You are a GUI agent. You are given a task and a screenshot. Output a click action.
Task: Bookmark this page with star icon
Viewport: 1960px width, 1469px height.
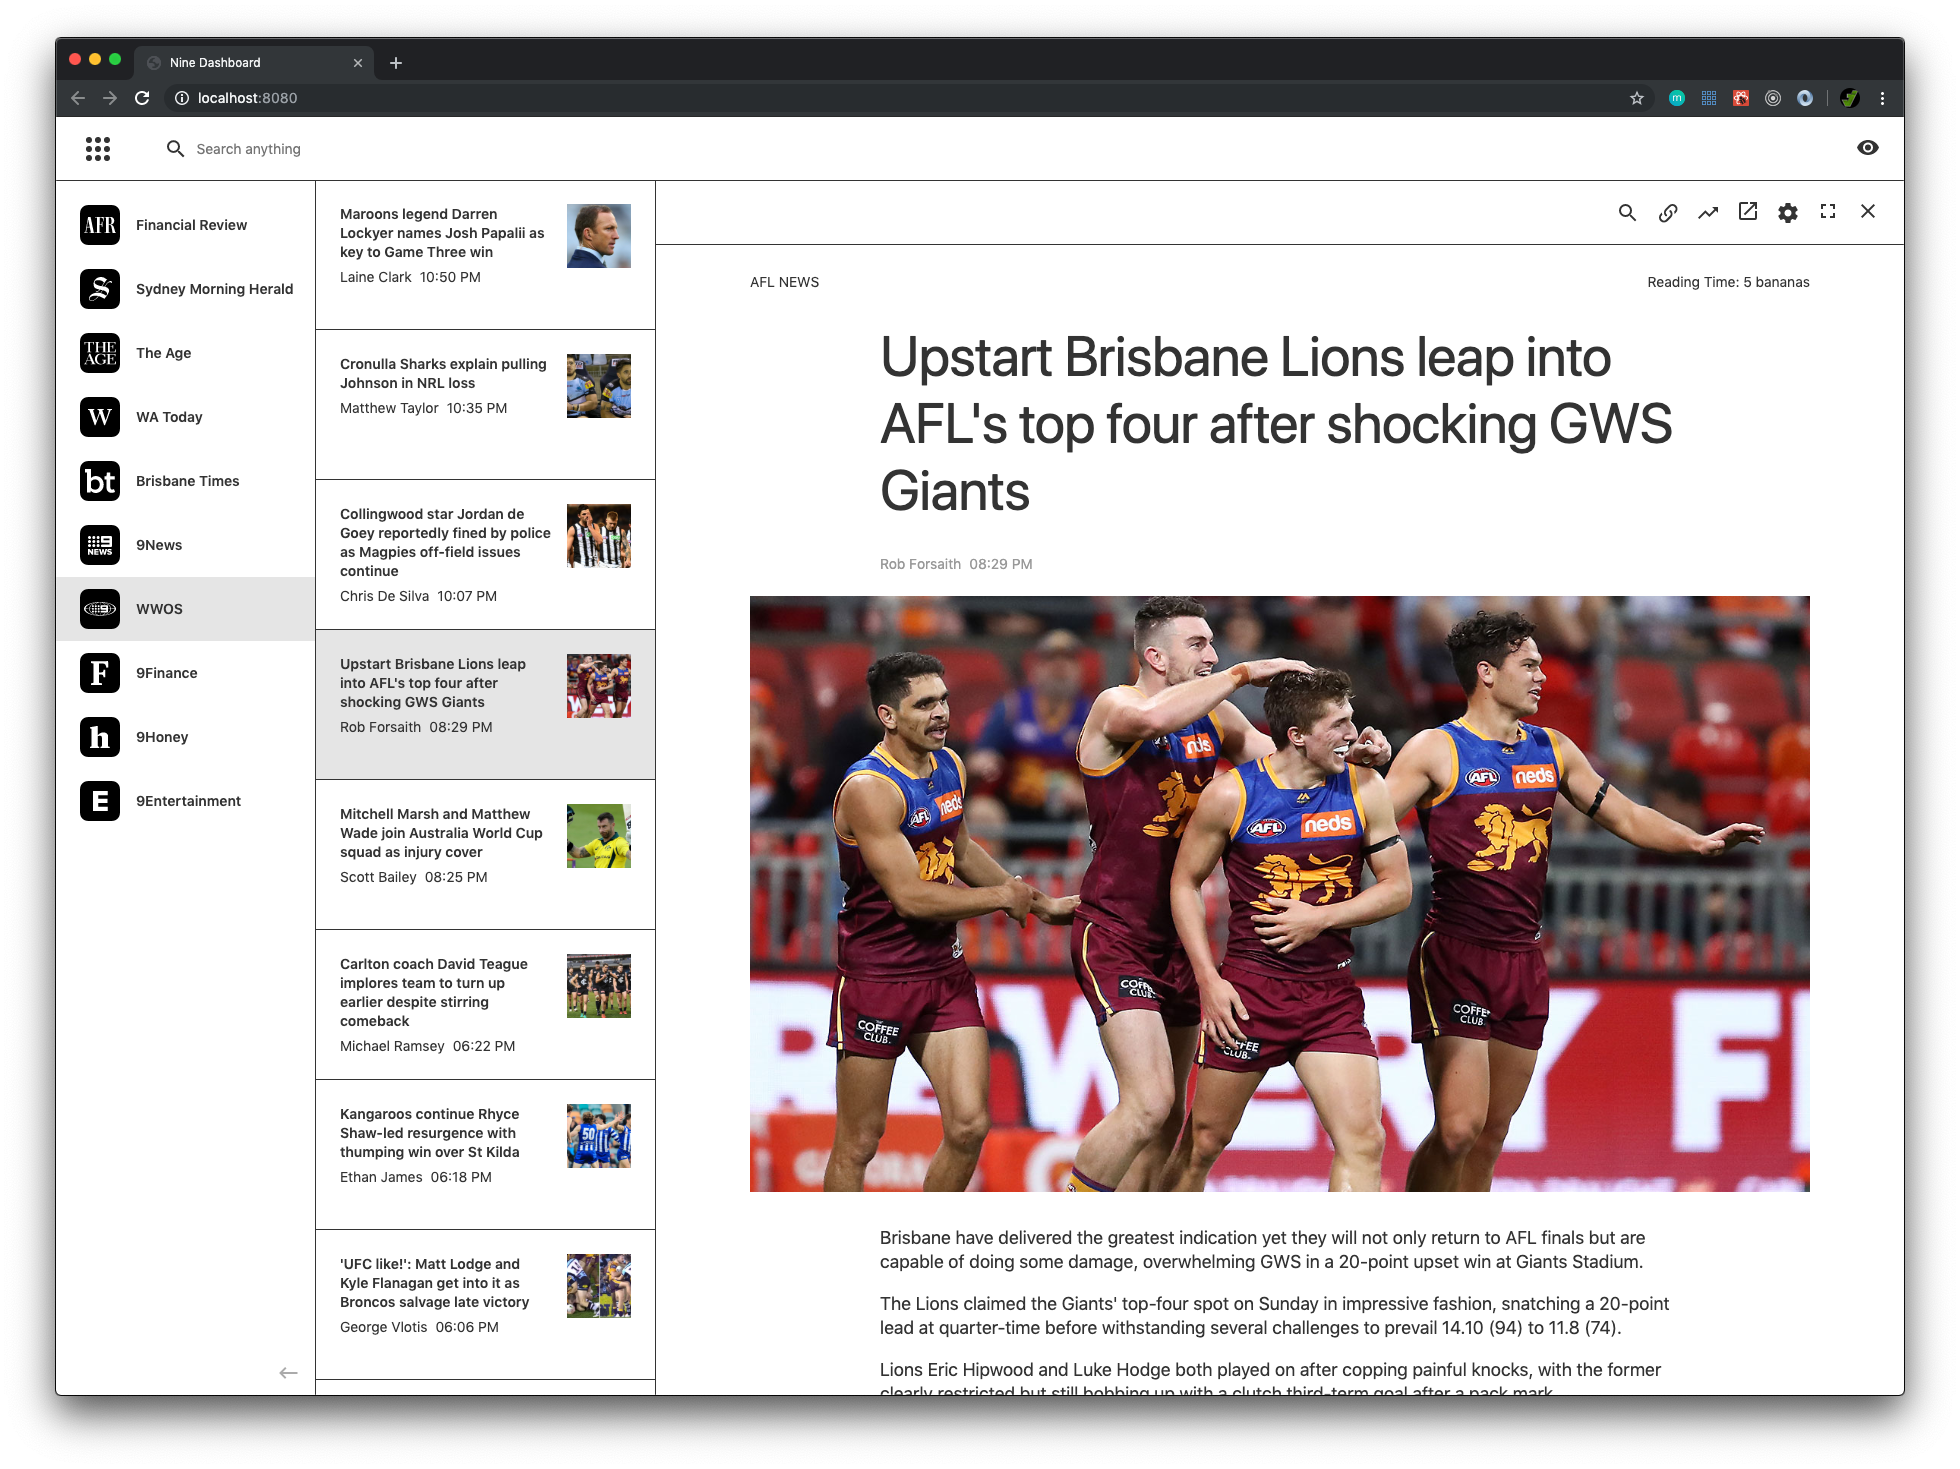coord(1636,98)
